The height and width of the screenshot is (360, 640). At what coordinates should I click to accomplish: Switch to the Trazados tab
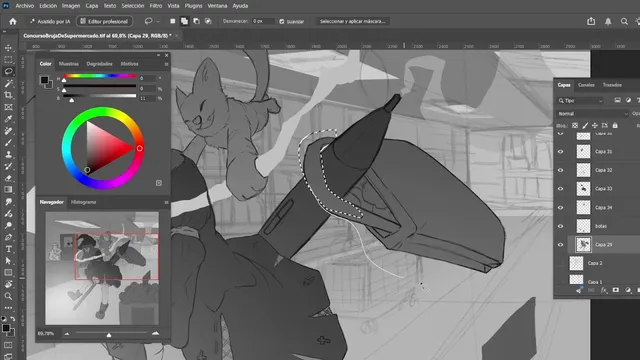[x=612, y=85]
